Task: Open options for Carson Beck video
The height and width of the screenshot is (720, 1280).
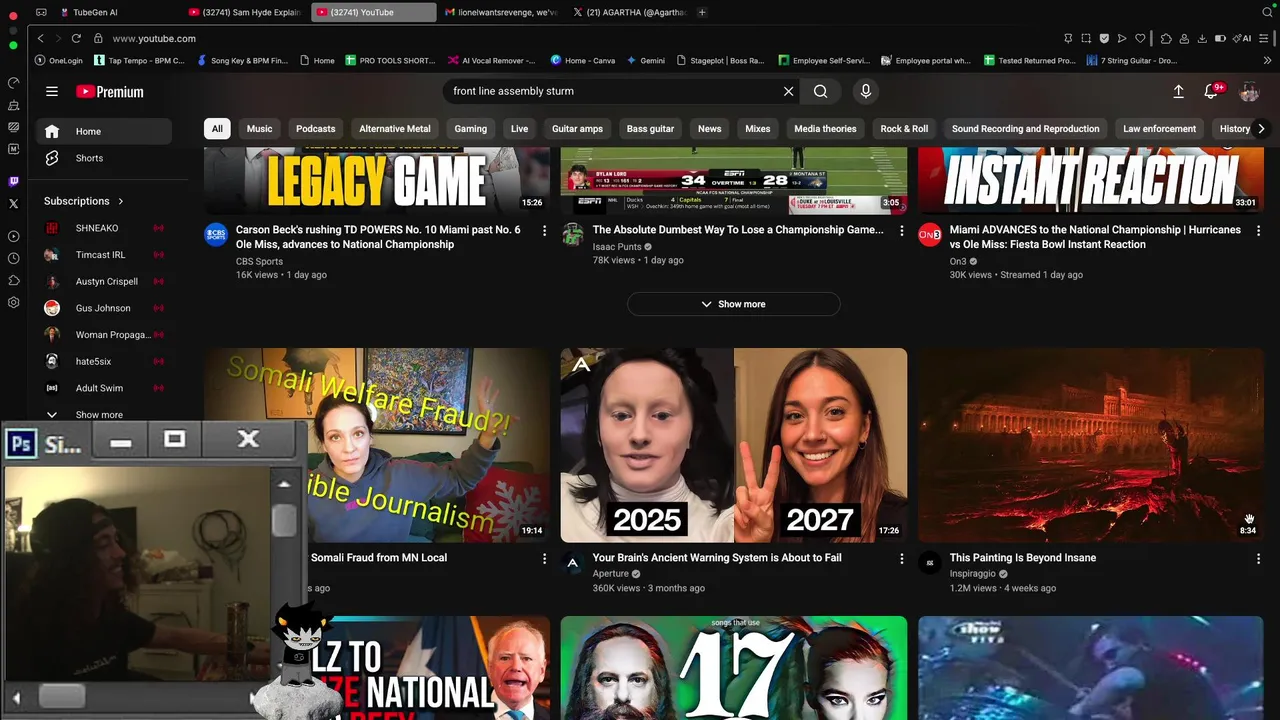Action: pyautogui.click(x=544, y=231)
